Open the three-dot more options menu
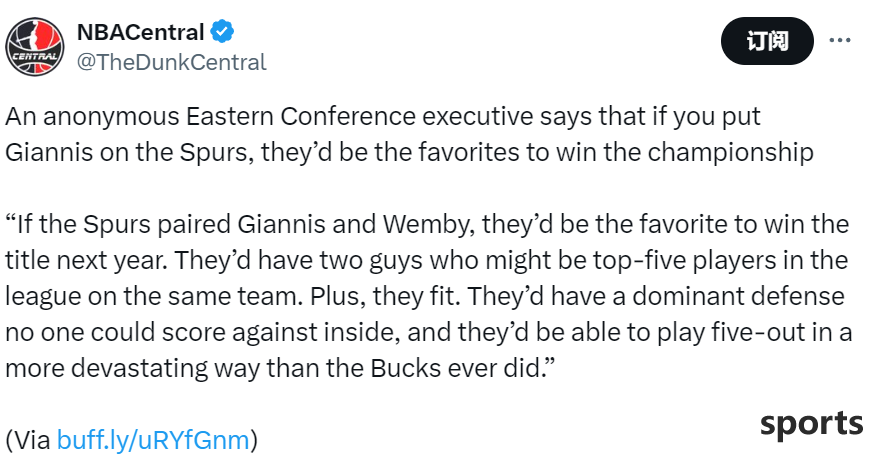This screenshot has height=455, width=878. tap(840, 40)
